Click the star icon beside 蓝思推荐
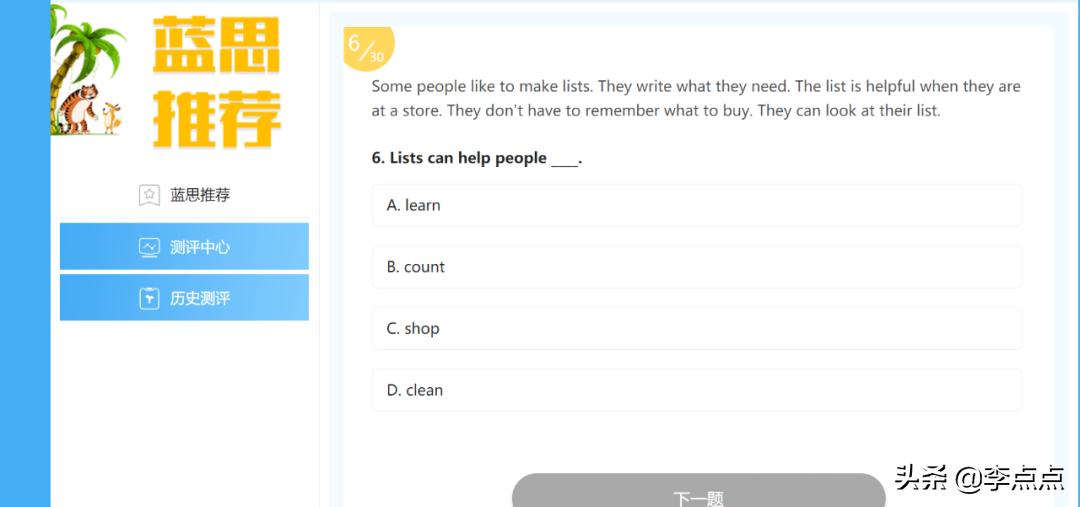This screenshot has width=1080, height=507. tap(149, 196)
